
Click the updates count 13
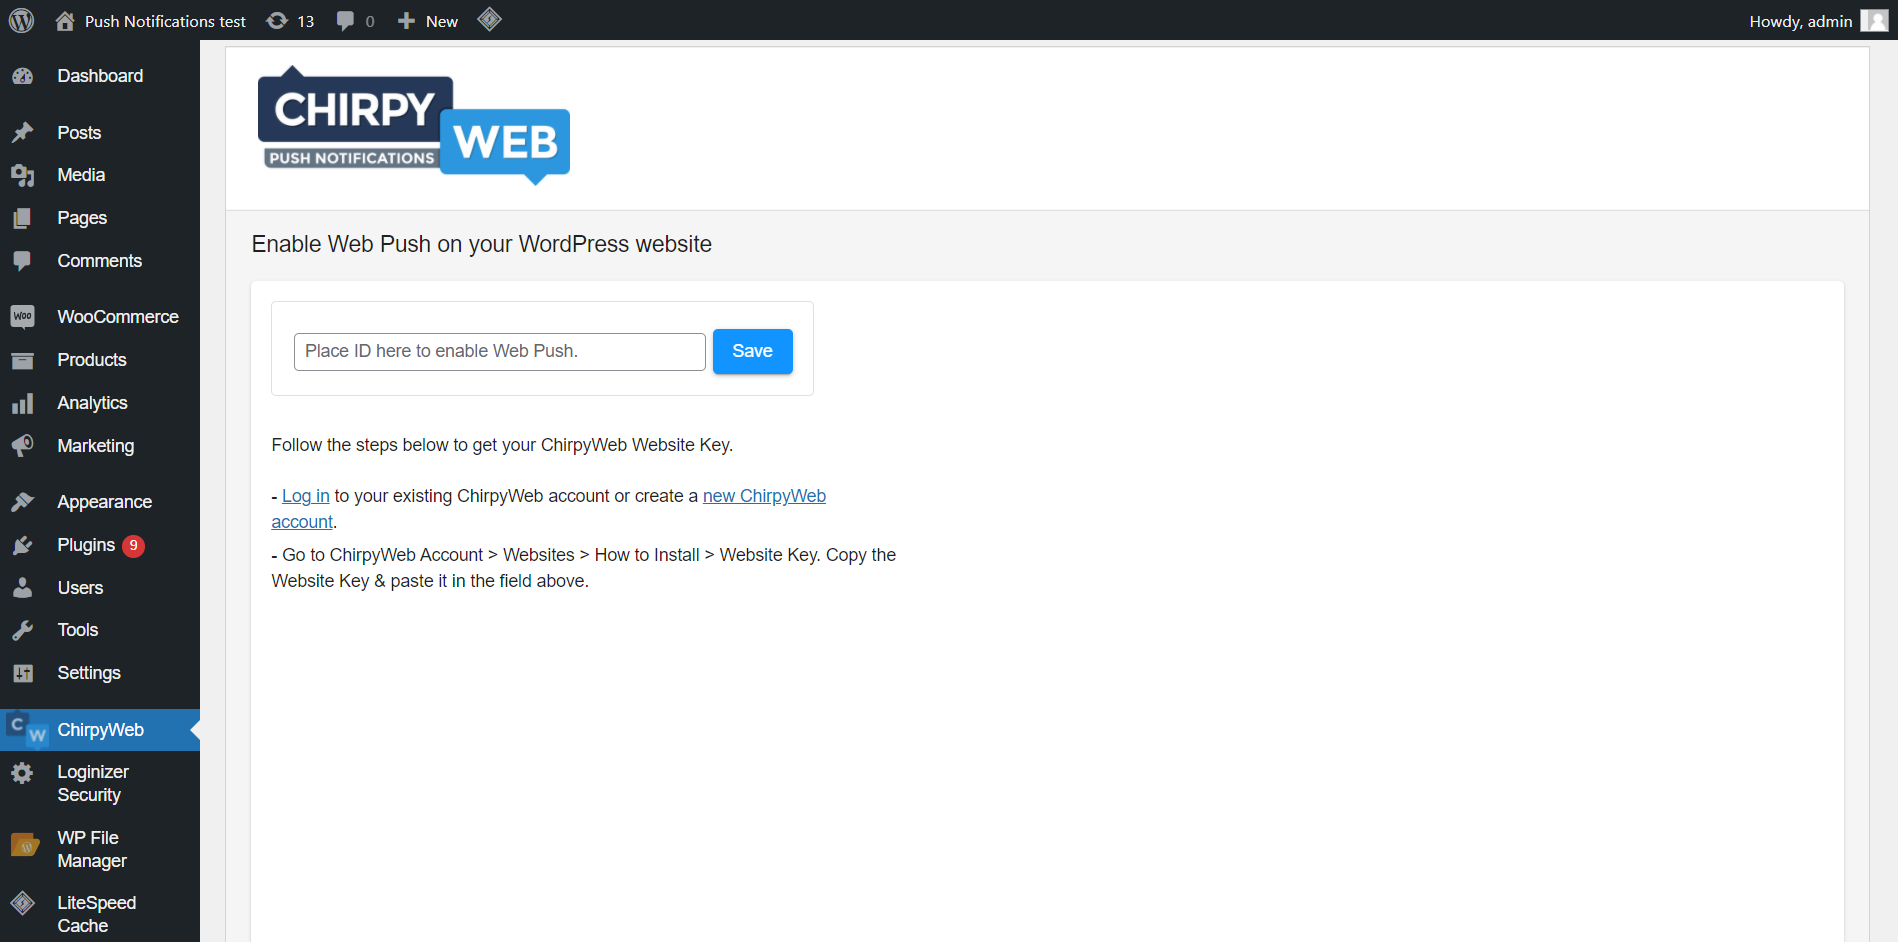[306, 21]
